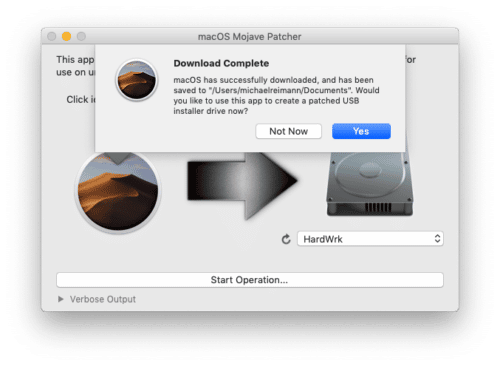500x366 pixels.
Task: Click the refresh volumes arrow icon
Action: (x=286, y=239)
